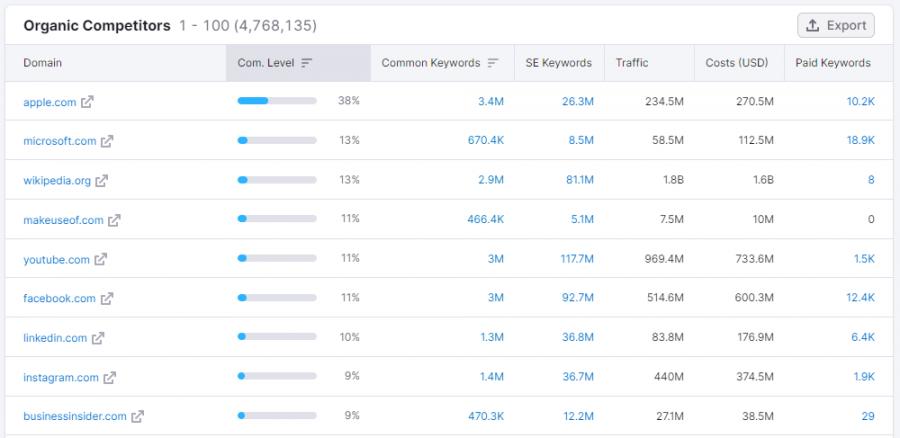Click apple.com competition level bar at 38%
The width and height of the screenshot is (900, 438).
[x=277, y=100]
